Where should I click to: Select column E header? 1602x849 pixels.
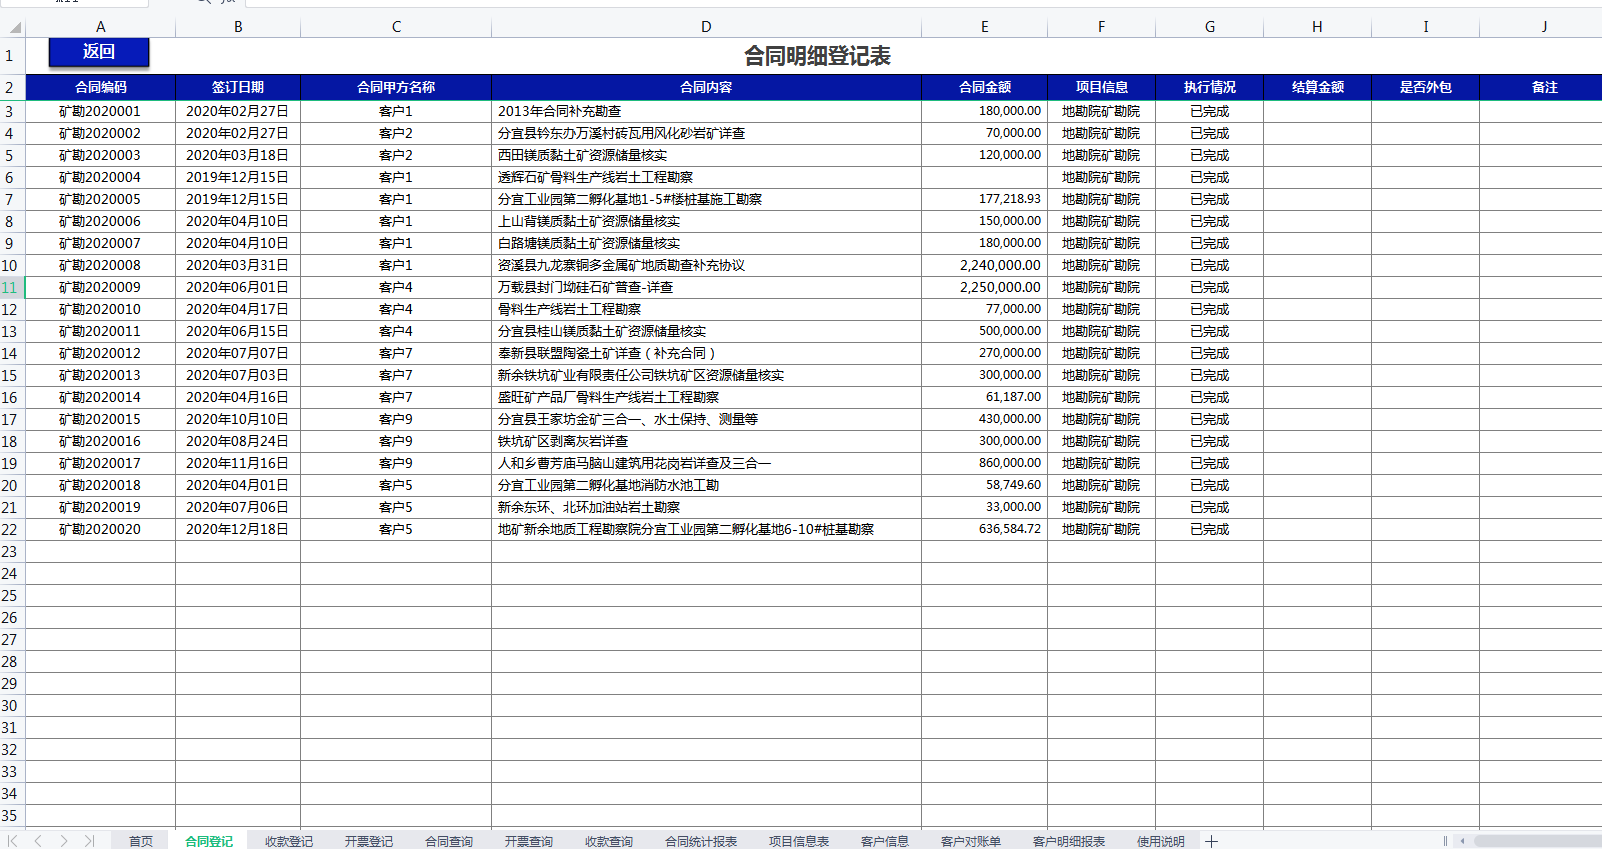tap(984, 27)
